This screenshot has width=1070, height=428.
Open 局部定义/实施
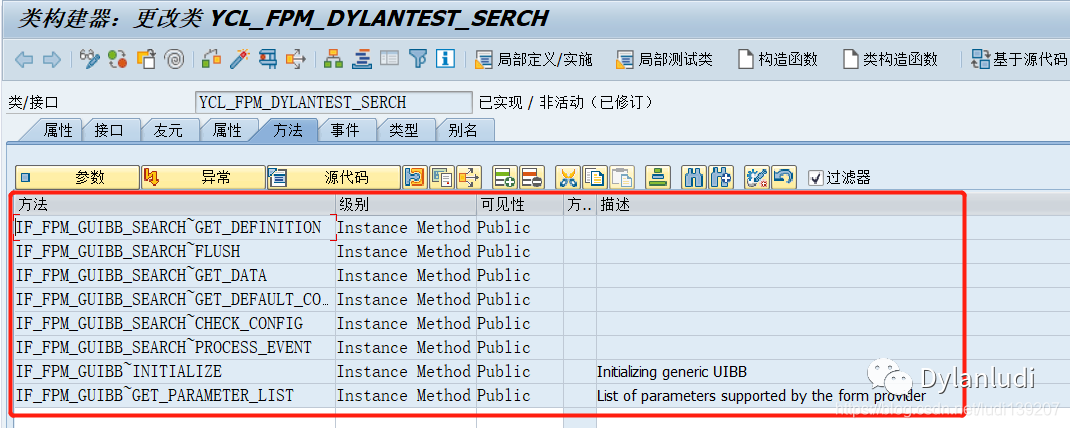pyautogui.click(x=534, y=59)
